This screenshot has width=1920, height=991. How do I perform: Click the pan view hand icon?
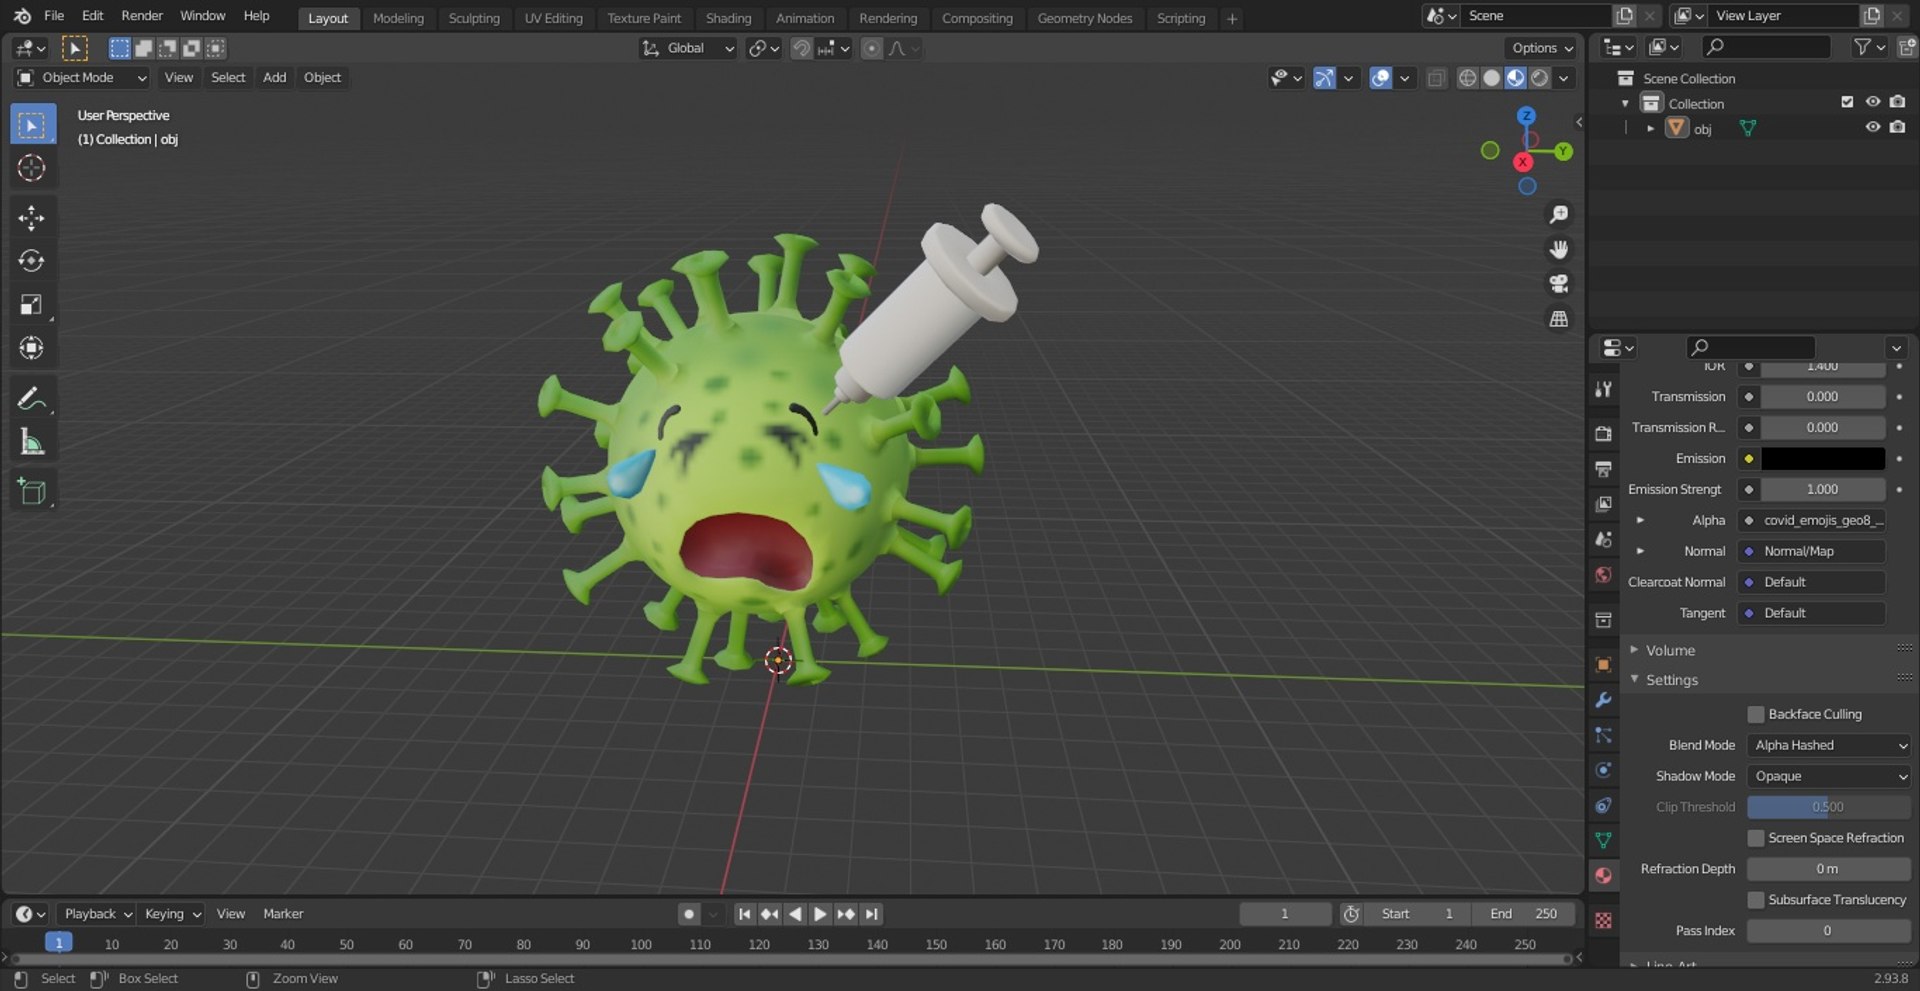(x=1558, y=249)
